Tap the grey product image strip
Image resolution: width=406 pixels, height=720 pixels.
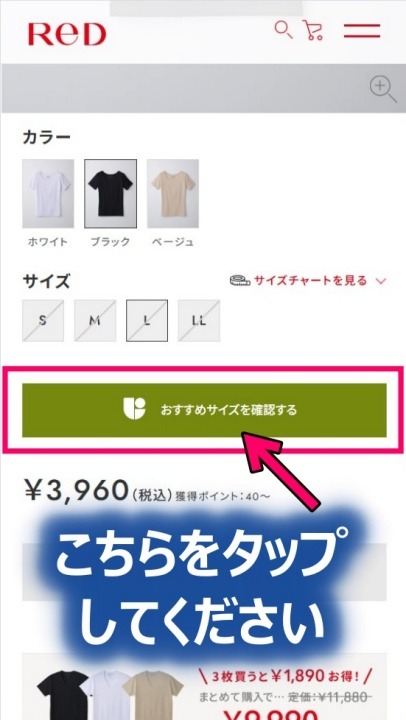(203, 88)
